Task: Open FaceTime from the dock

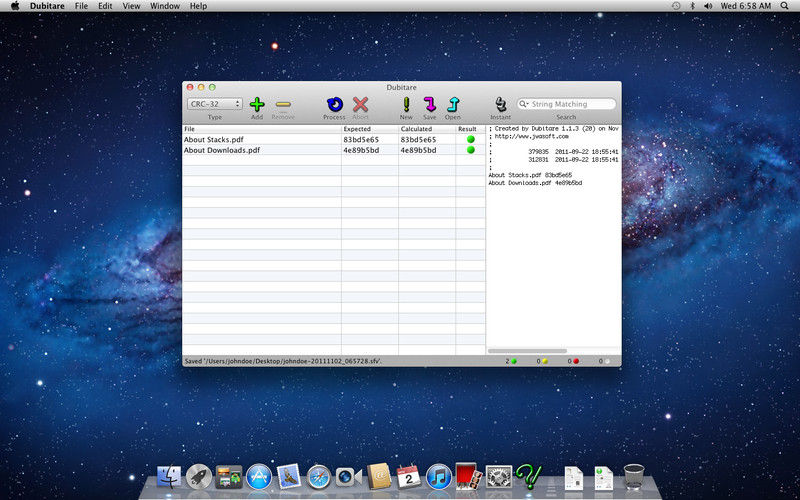Action: pos(349,477)
